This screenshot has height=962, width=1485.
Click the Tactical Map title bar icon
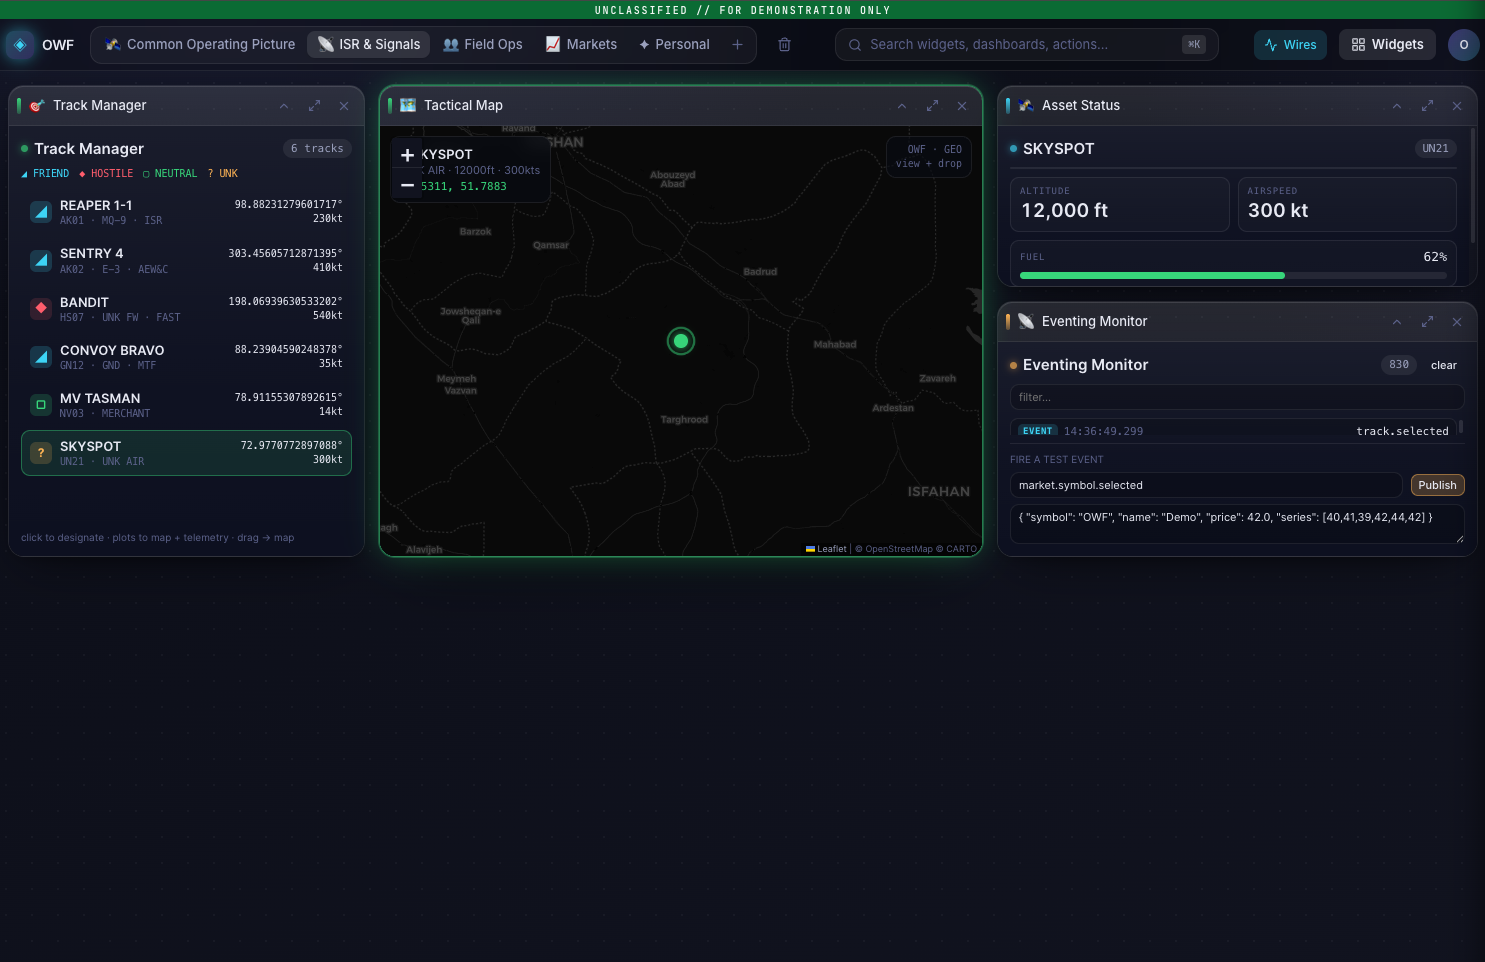[x=408, y=106]
